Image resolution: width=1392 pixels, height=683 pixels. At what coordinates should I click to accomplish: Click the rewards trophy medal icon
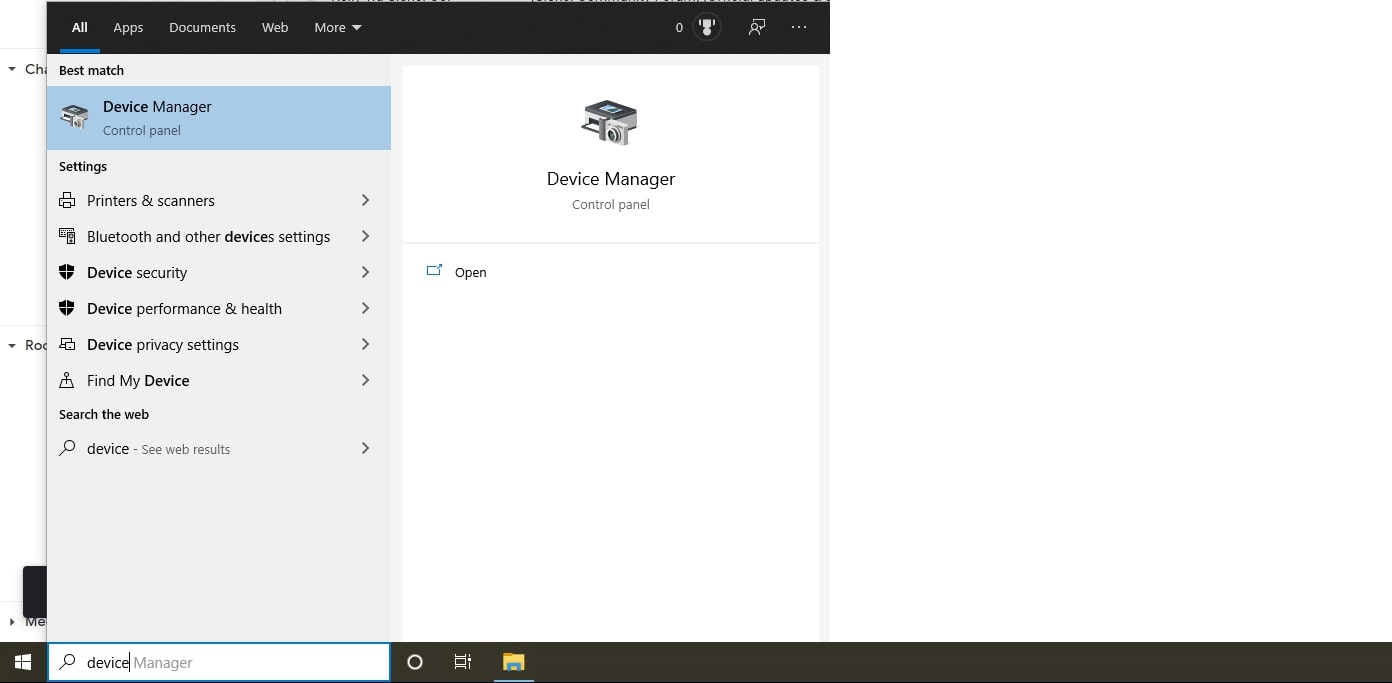coord(707,27)
